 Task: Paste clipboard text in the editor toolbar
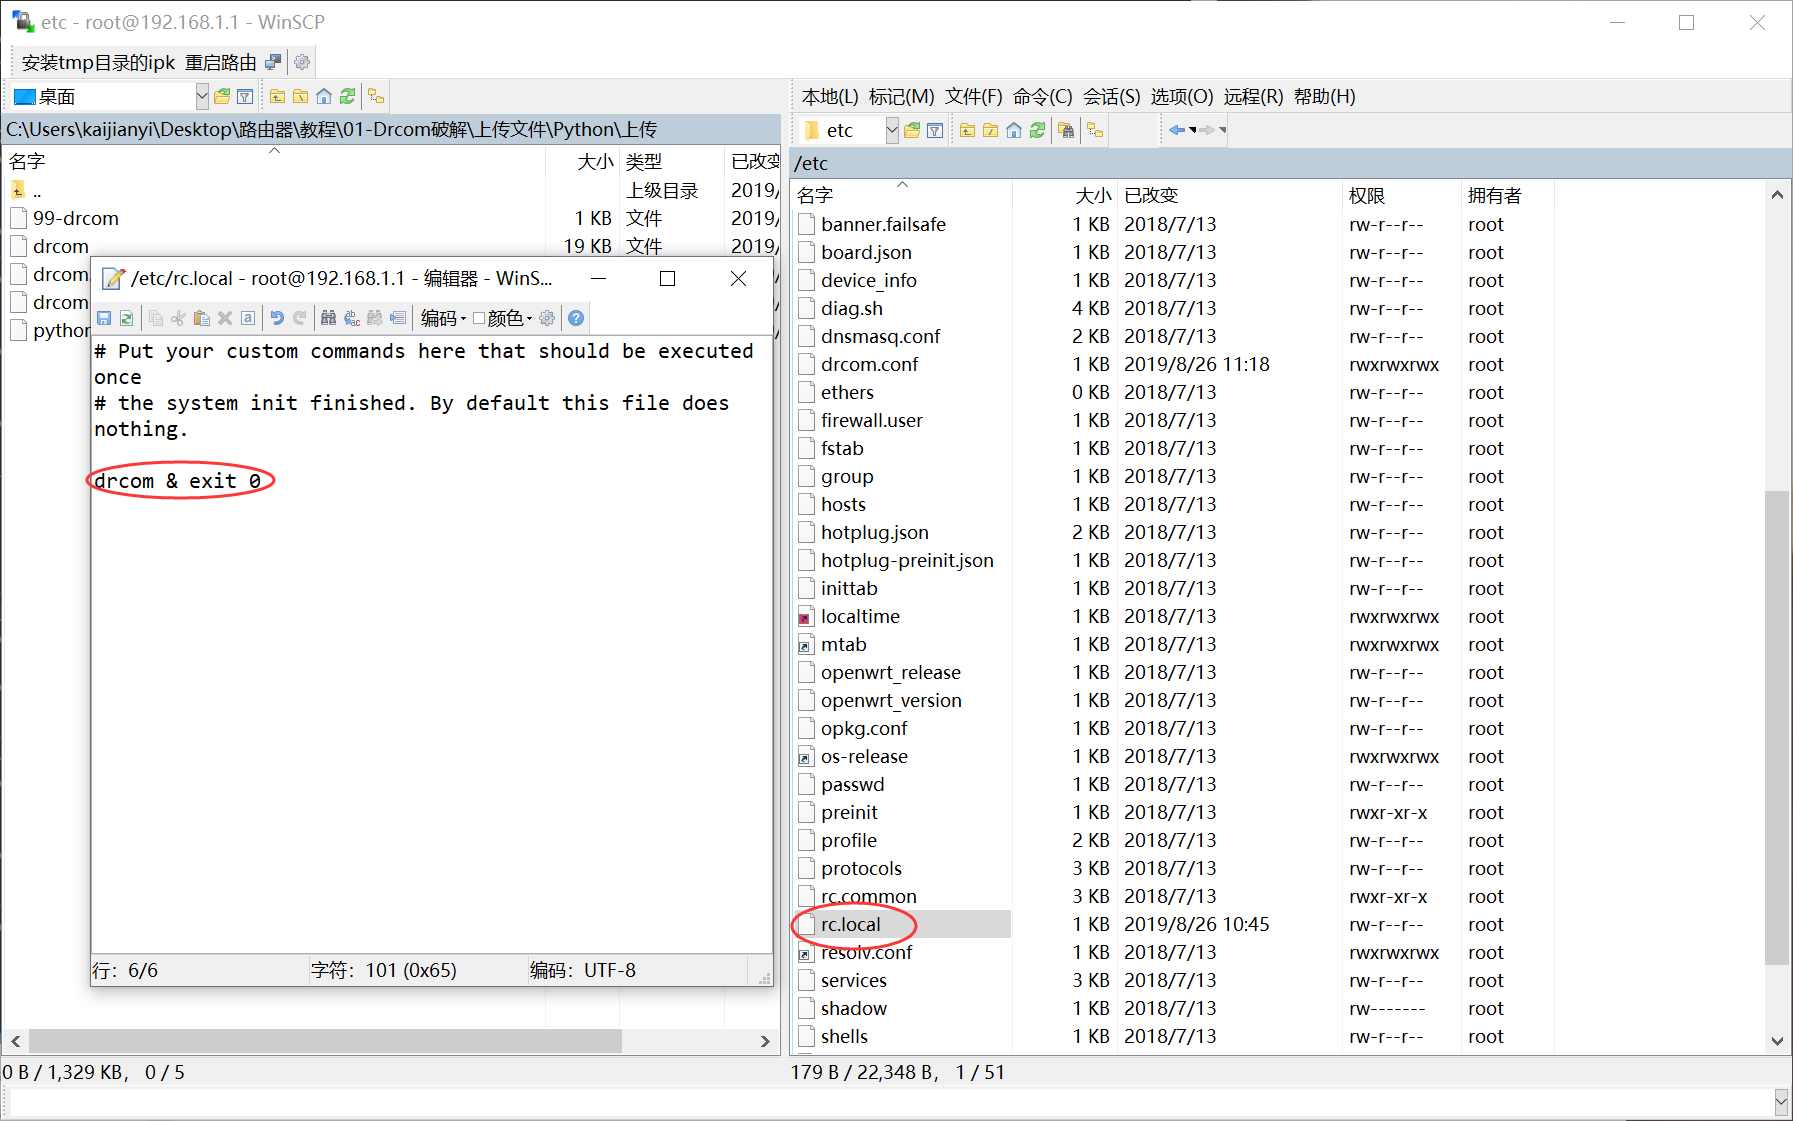202,318
